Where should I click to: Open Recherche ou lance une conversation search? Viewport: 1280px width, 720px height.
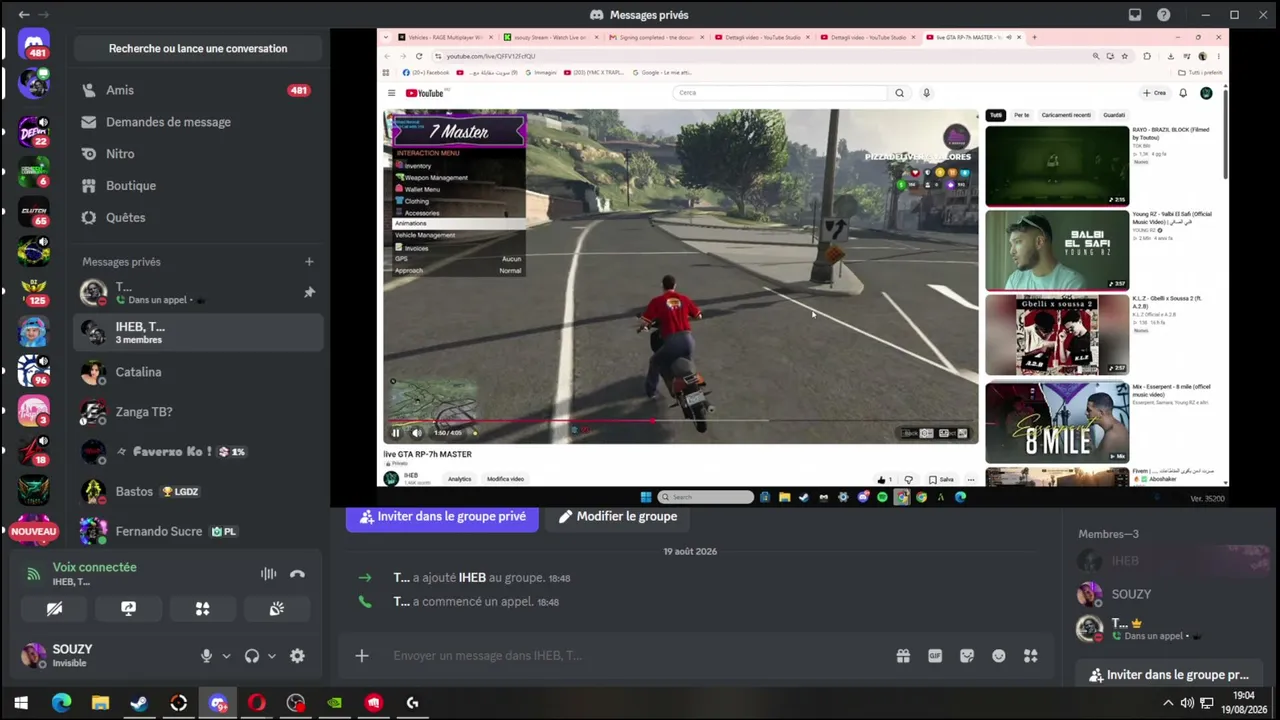click(198, 48)
